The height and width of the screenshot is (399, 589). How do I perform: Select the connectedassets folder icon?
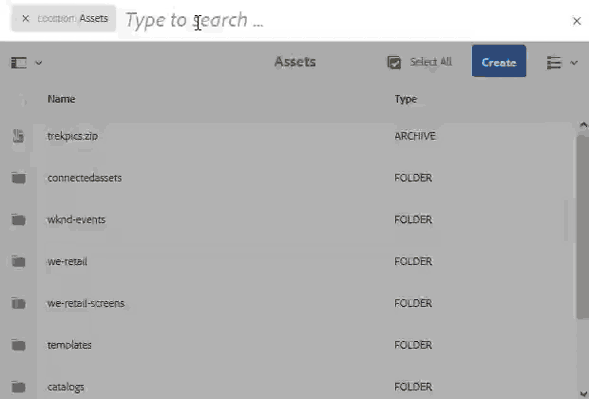(x=18, y=178)
